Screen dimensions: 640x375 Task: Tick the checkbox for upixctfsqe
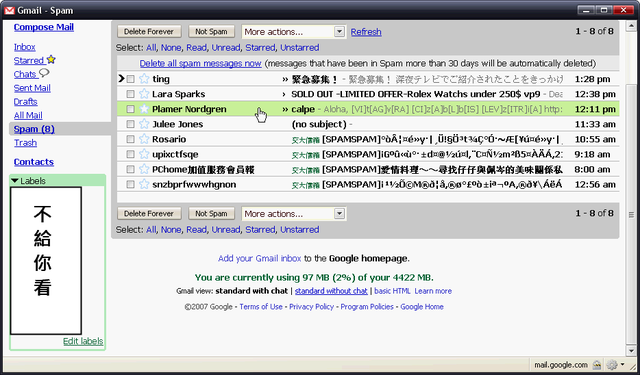pos(130,154)
